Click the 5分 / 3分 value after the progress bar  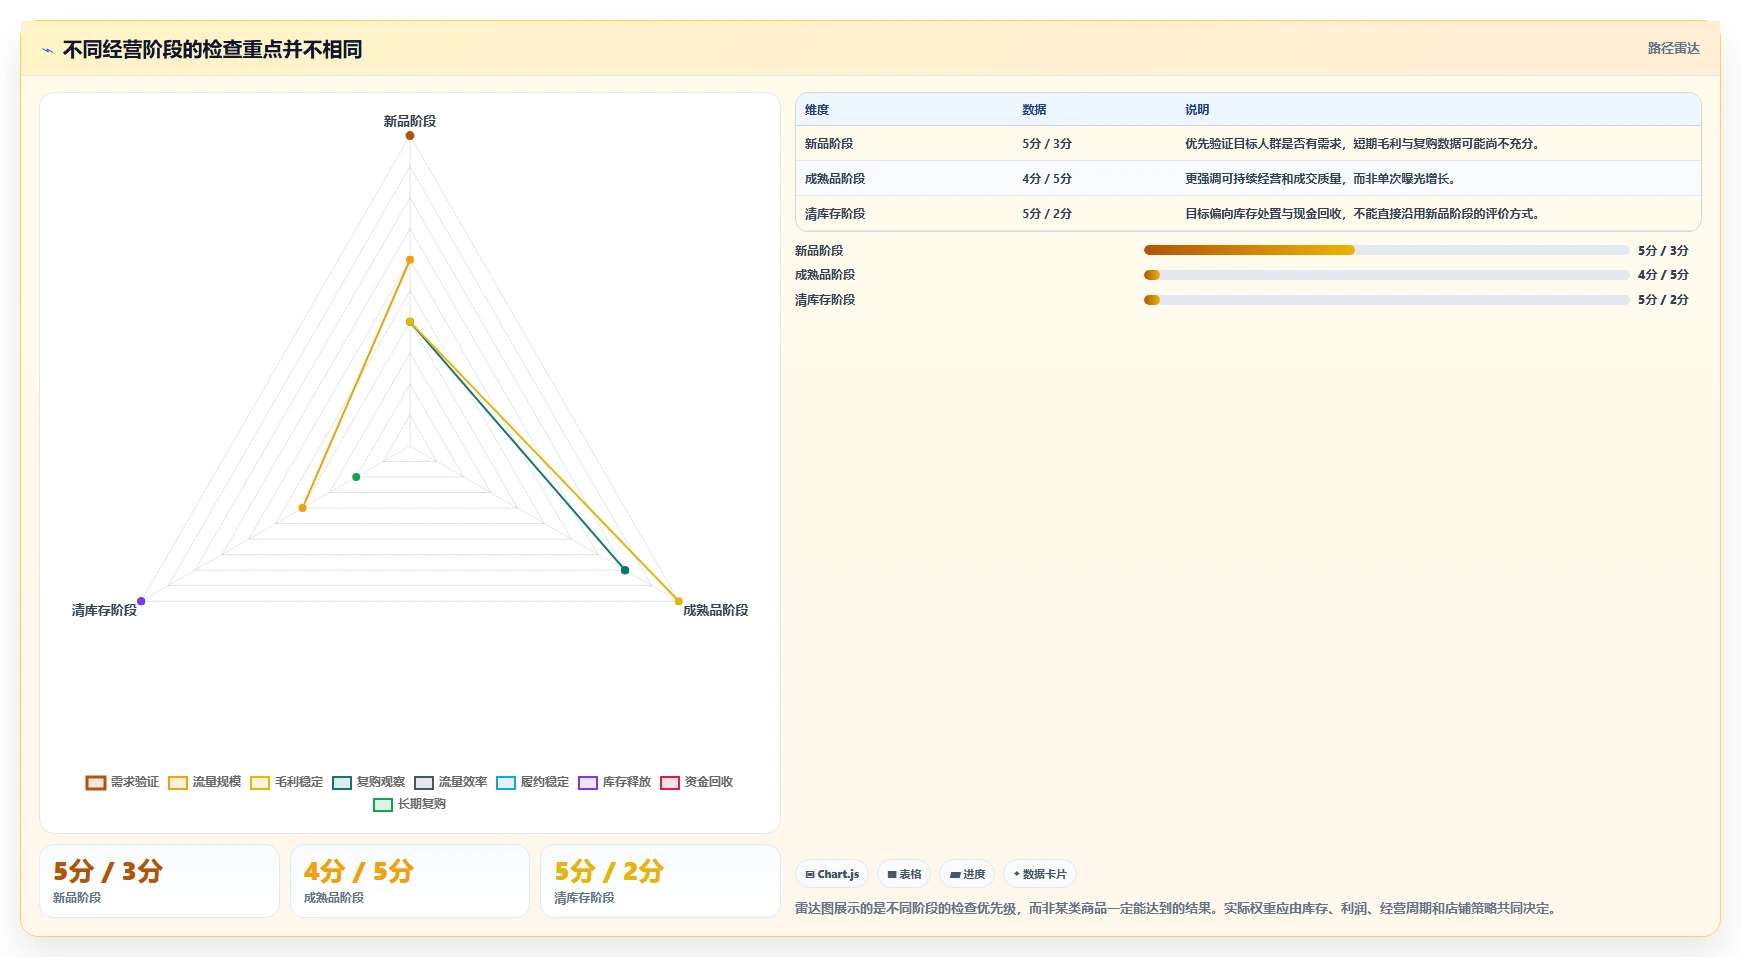(x=1663, y=251)
